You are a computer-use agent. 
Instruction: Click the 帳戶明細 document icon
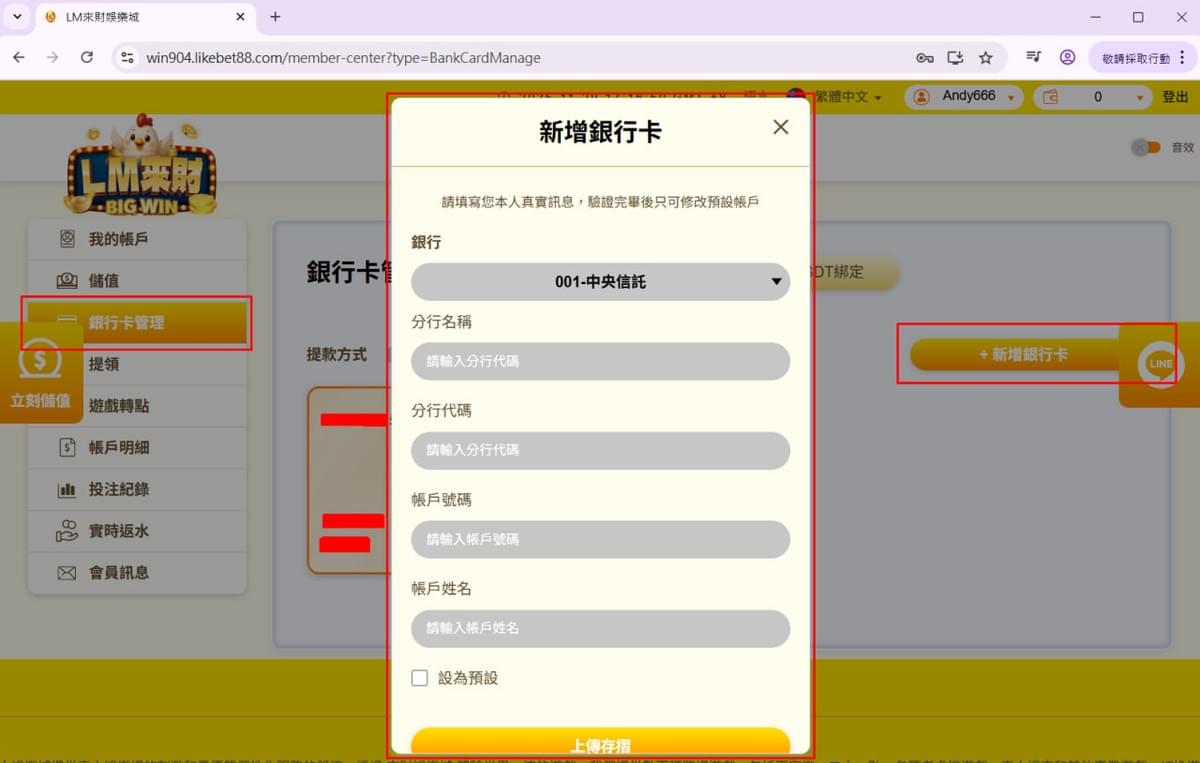click(67, 448)
